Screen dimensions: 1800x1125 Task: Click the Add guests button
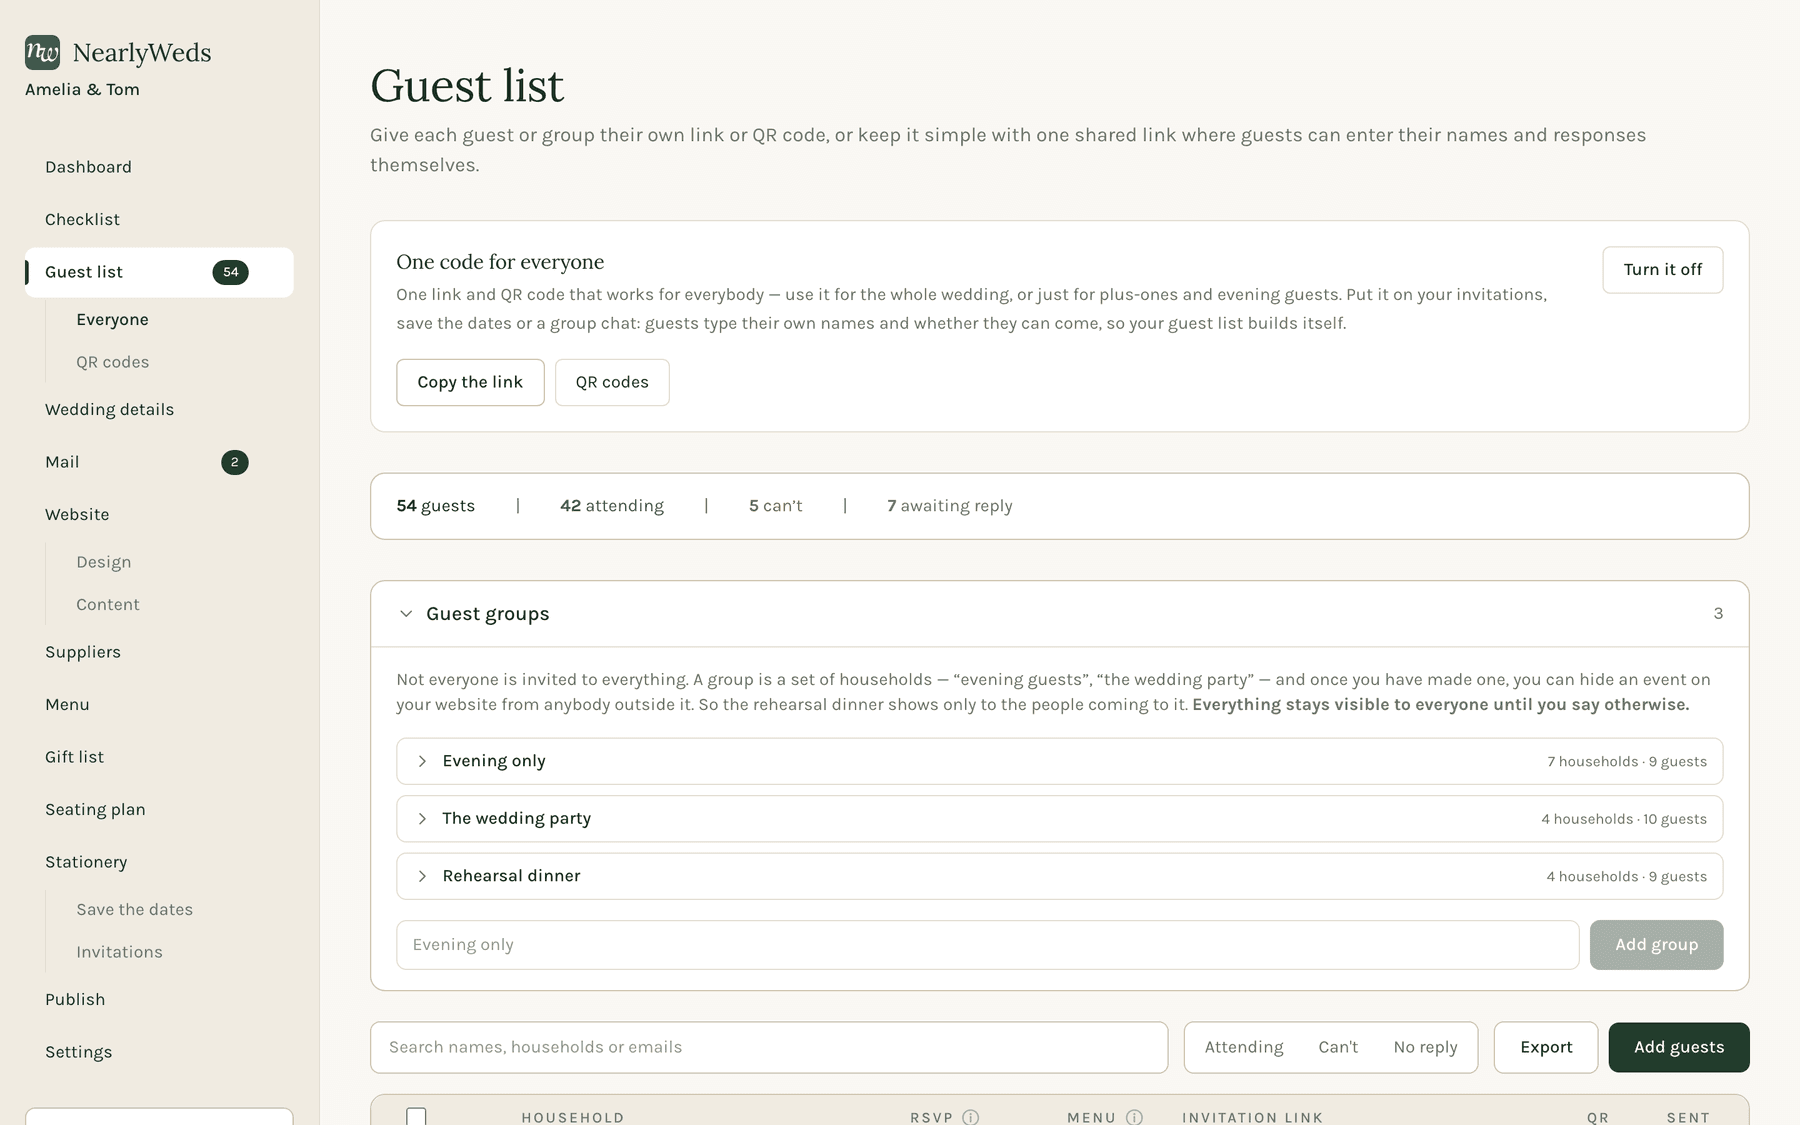coord(1679,1047)
